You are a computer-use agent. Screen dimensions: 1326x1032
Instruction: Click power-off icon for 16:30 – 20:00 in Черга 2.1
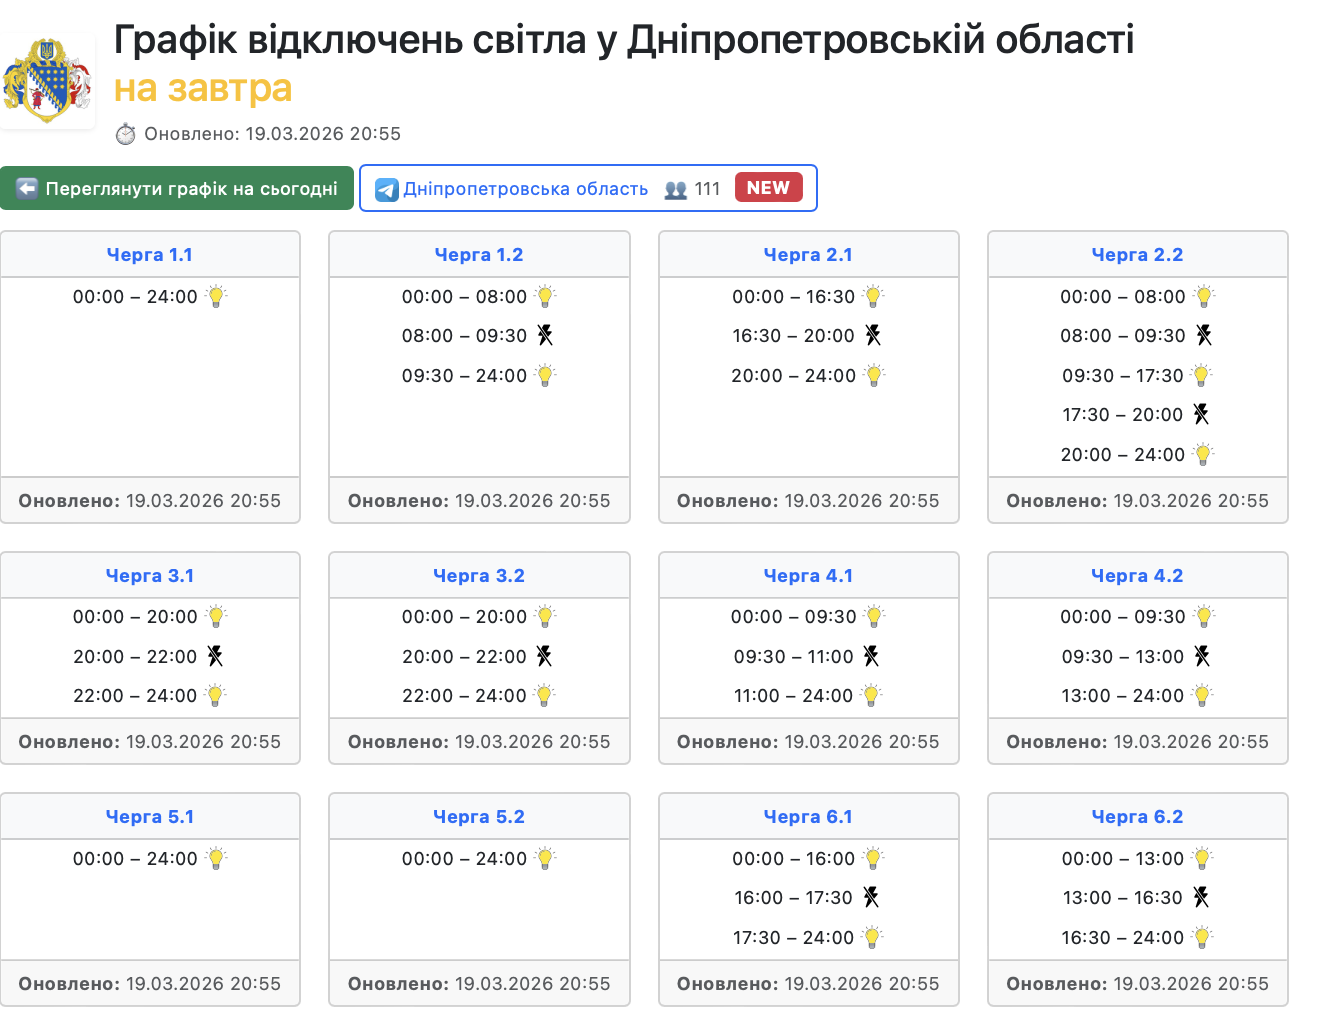pos(873,335)
